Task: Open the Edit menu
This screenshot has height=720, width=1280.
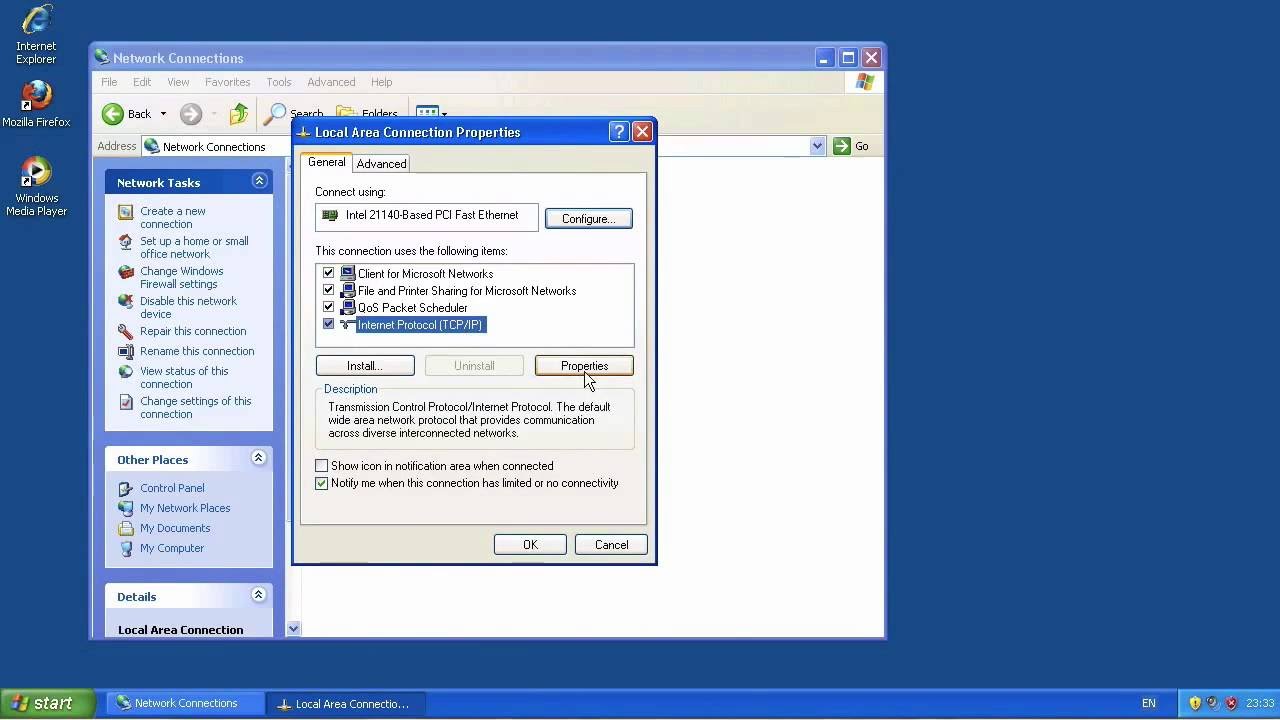Action: [x=142, y=82]
